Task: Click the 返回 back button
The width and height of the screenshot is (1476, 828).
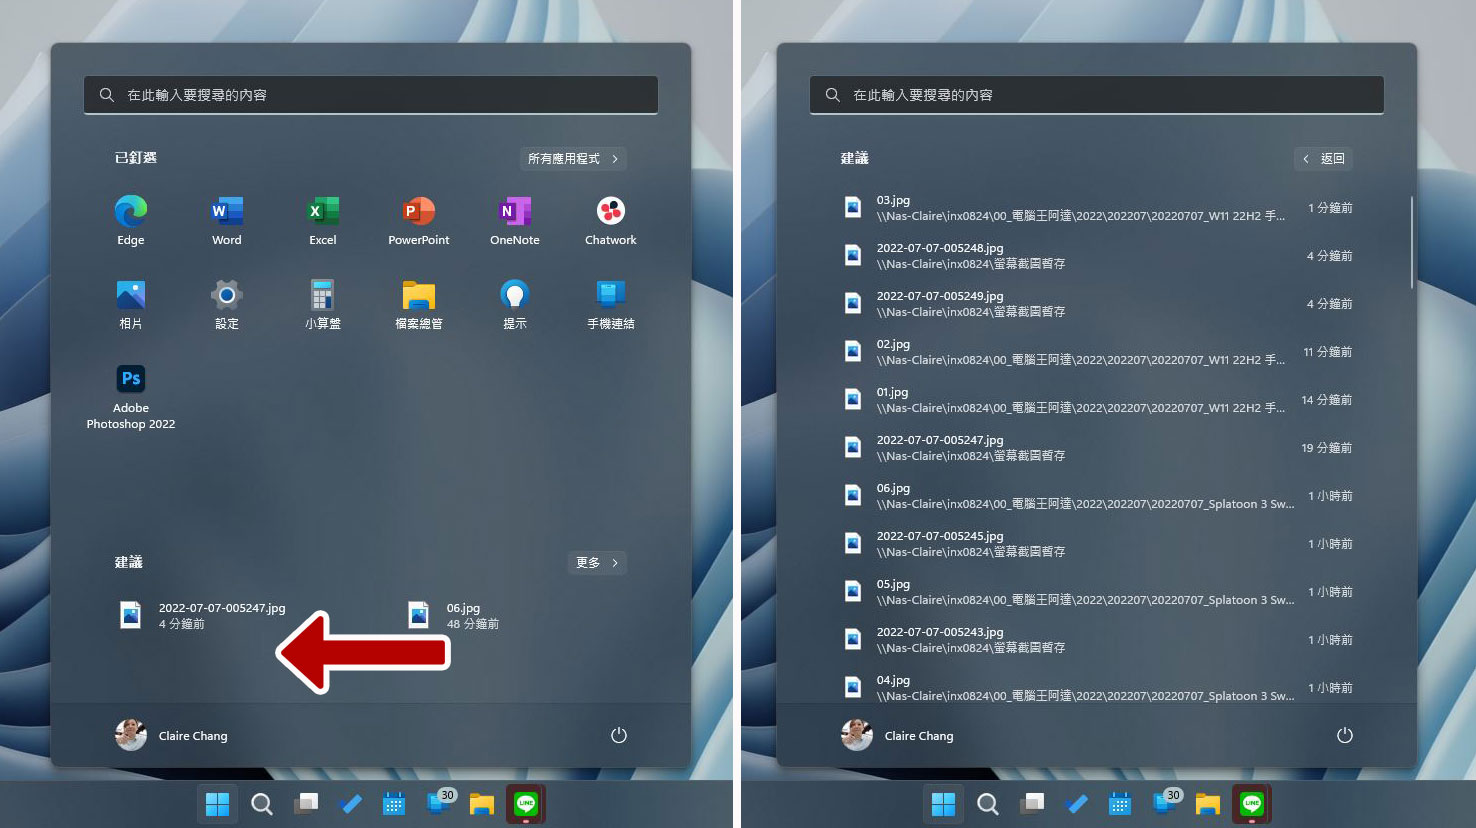Action: pos(1323,159)
